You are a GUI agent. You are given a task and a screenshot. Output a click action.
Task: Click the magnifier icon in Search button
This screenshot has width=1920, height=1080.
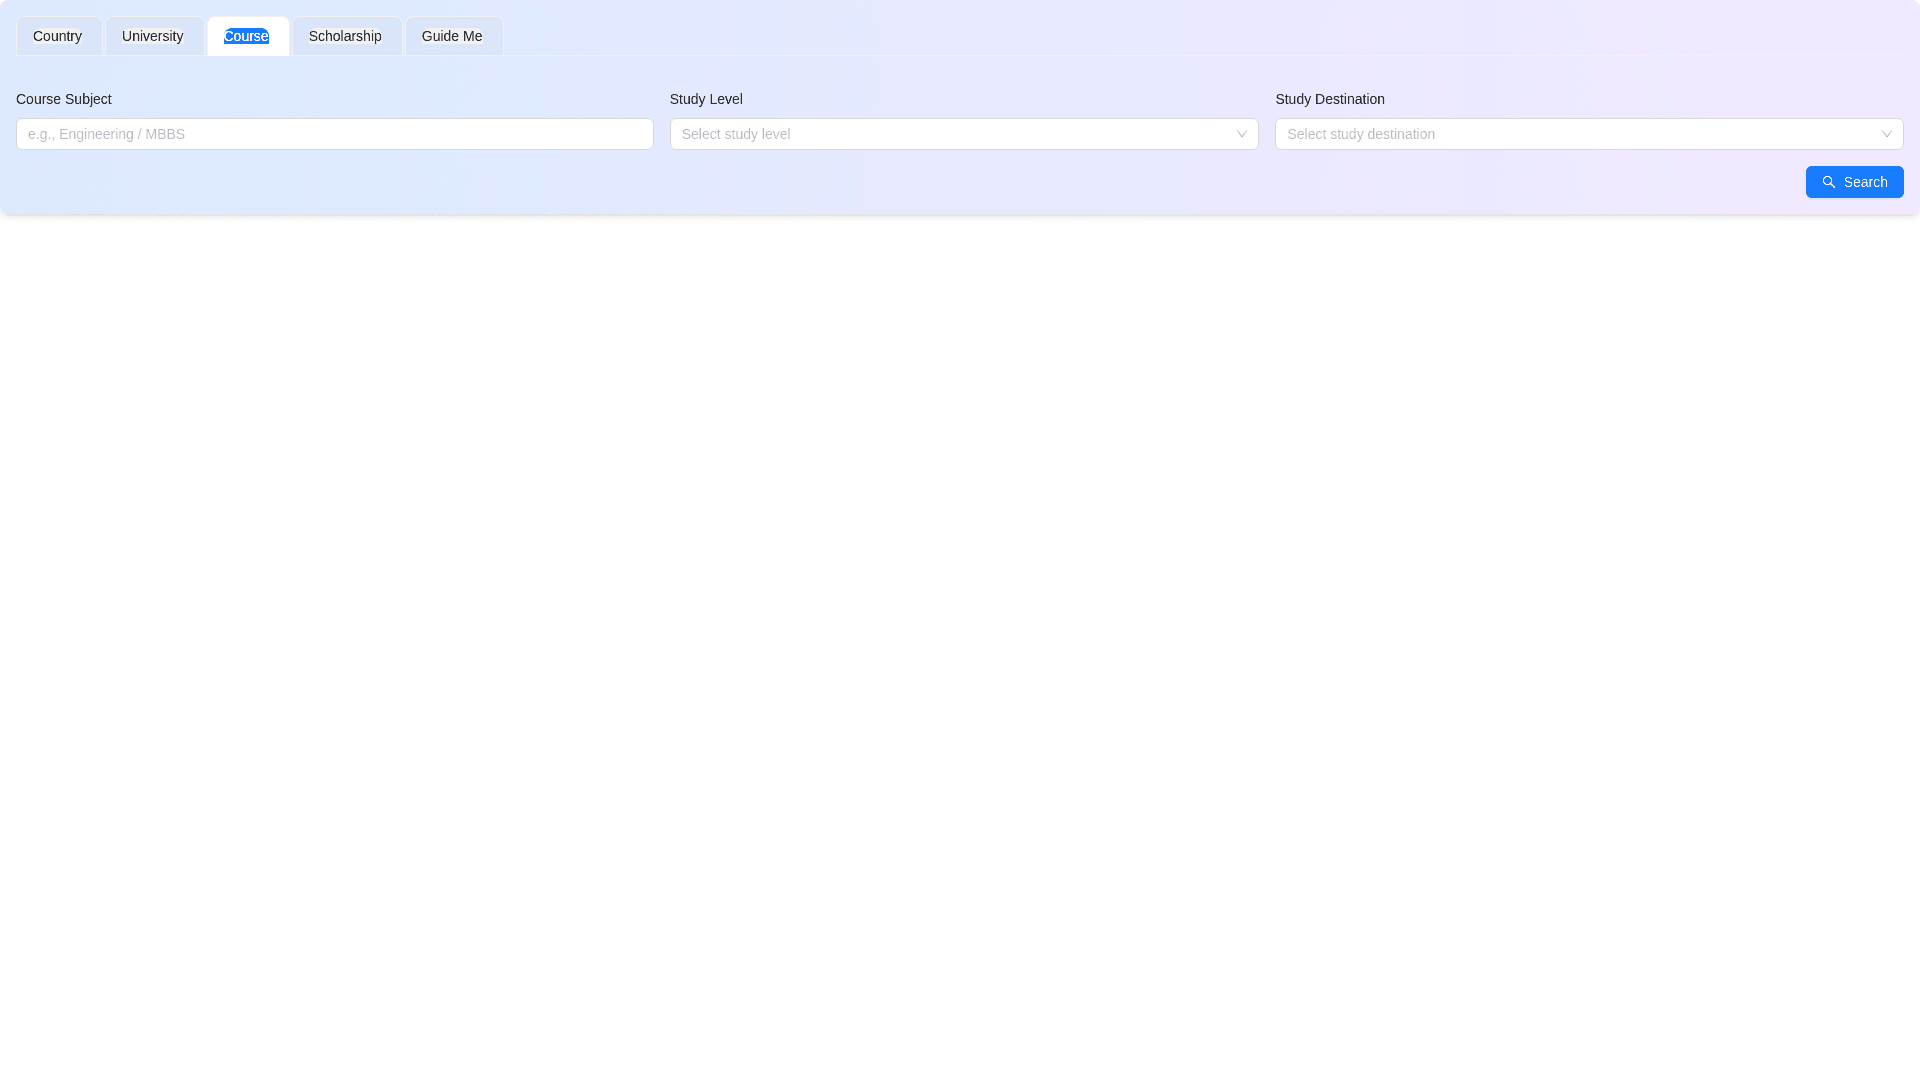coord(1828,182)
